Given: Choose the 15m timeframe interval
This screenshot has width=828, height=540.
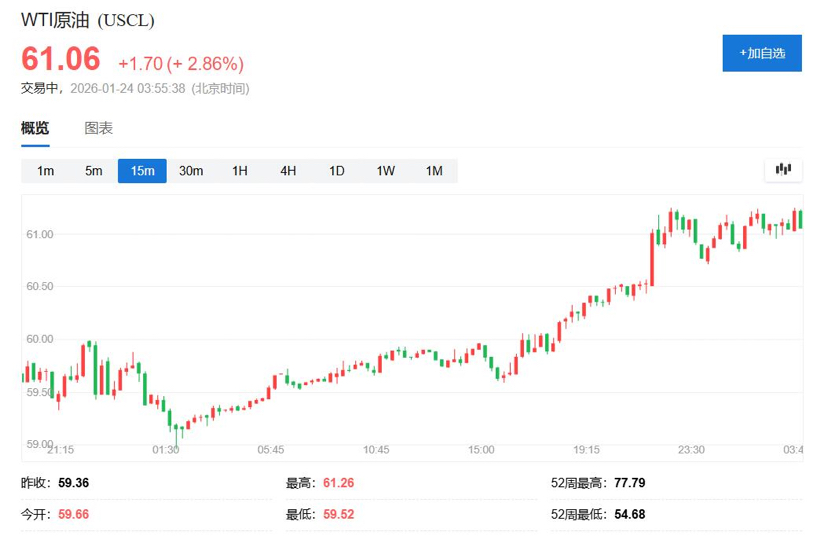Looking at the screenshot, I should pyautogui.click(x=142, y=171).
